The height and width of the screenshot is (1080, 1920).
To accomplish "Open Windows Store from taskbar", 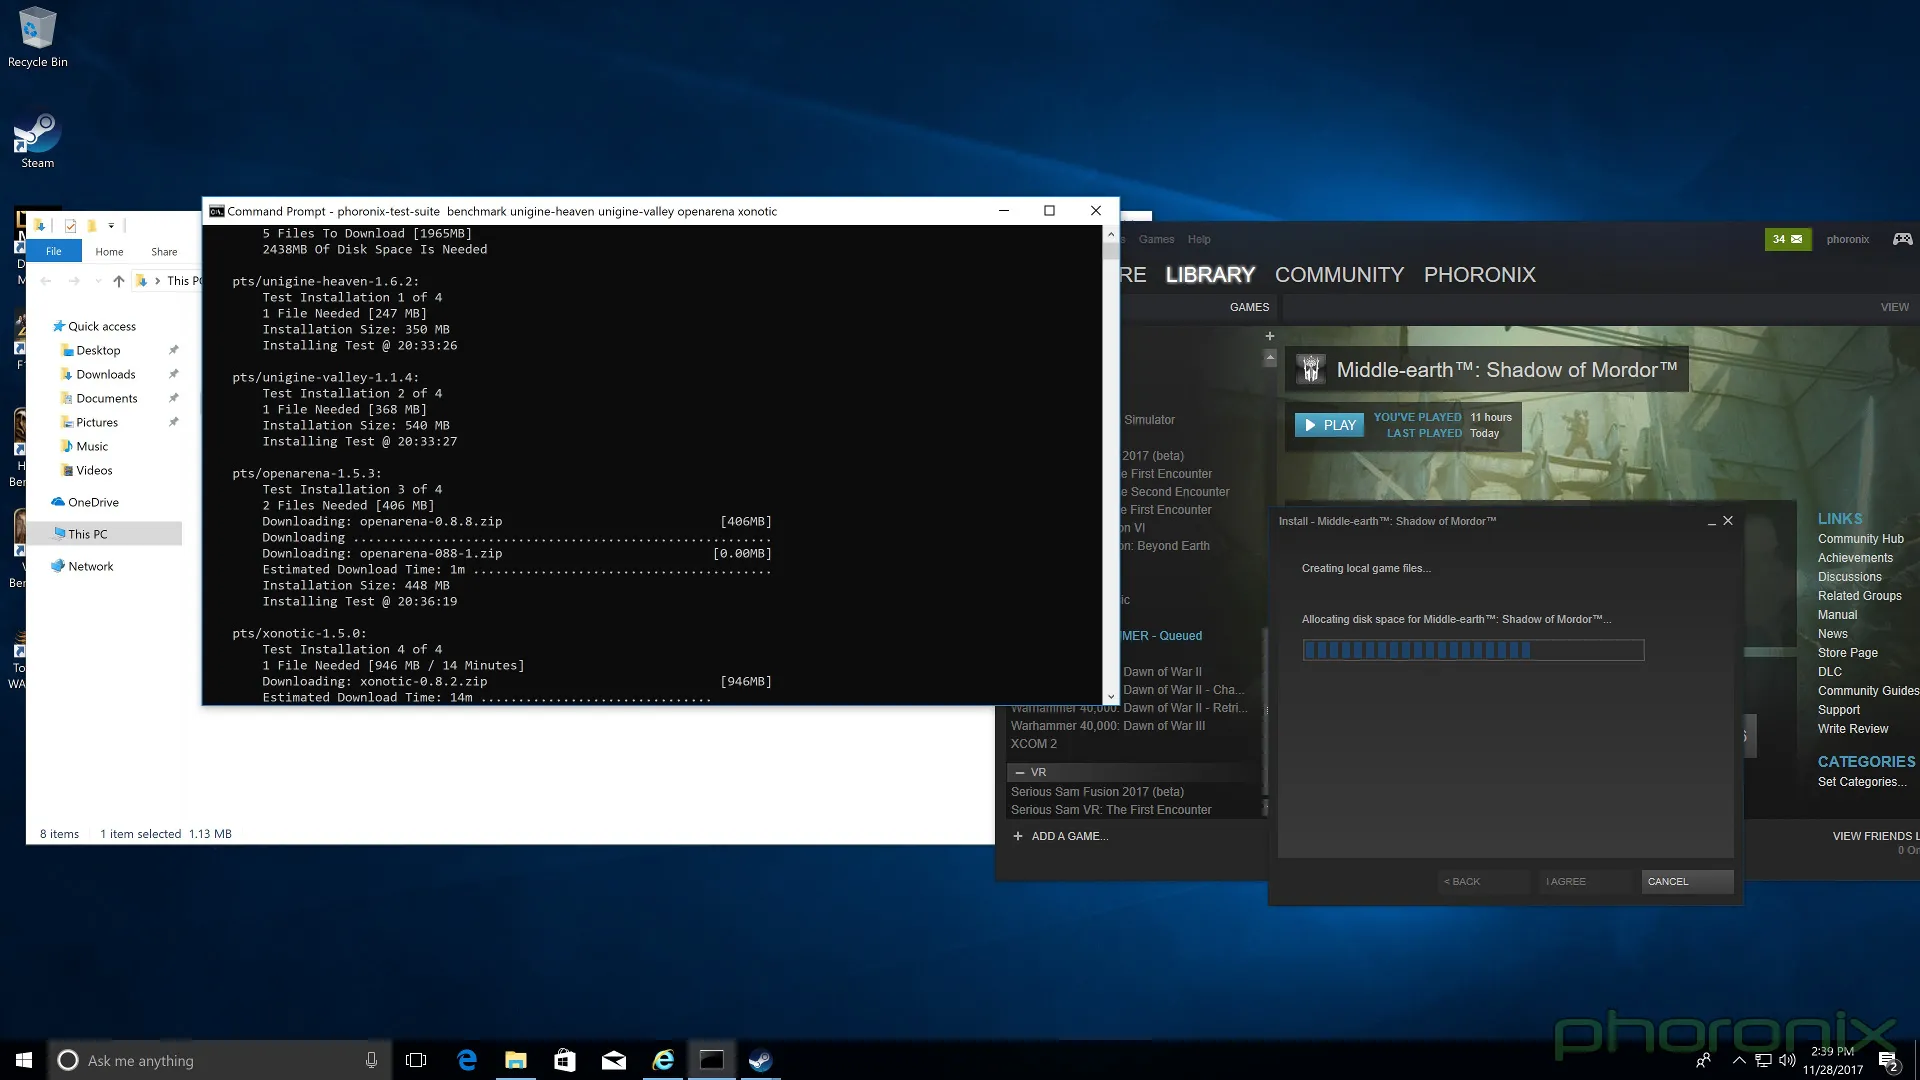I will point(564,1060).
